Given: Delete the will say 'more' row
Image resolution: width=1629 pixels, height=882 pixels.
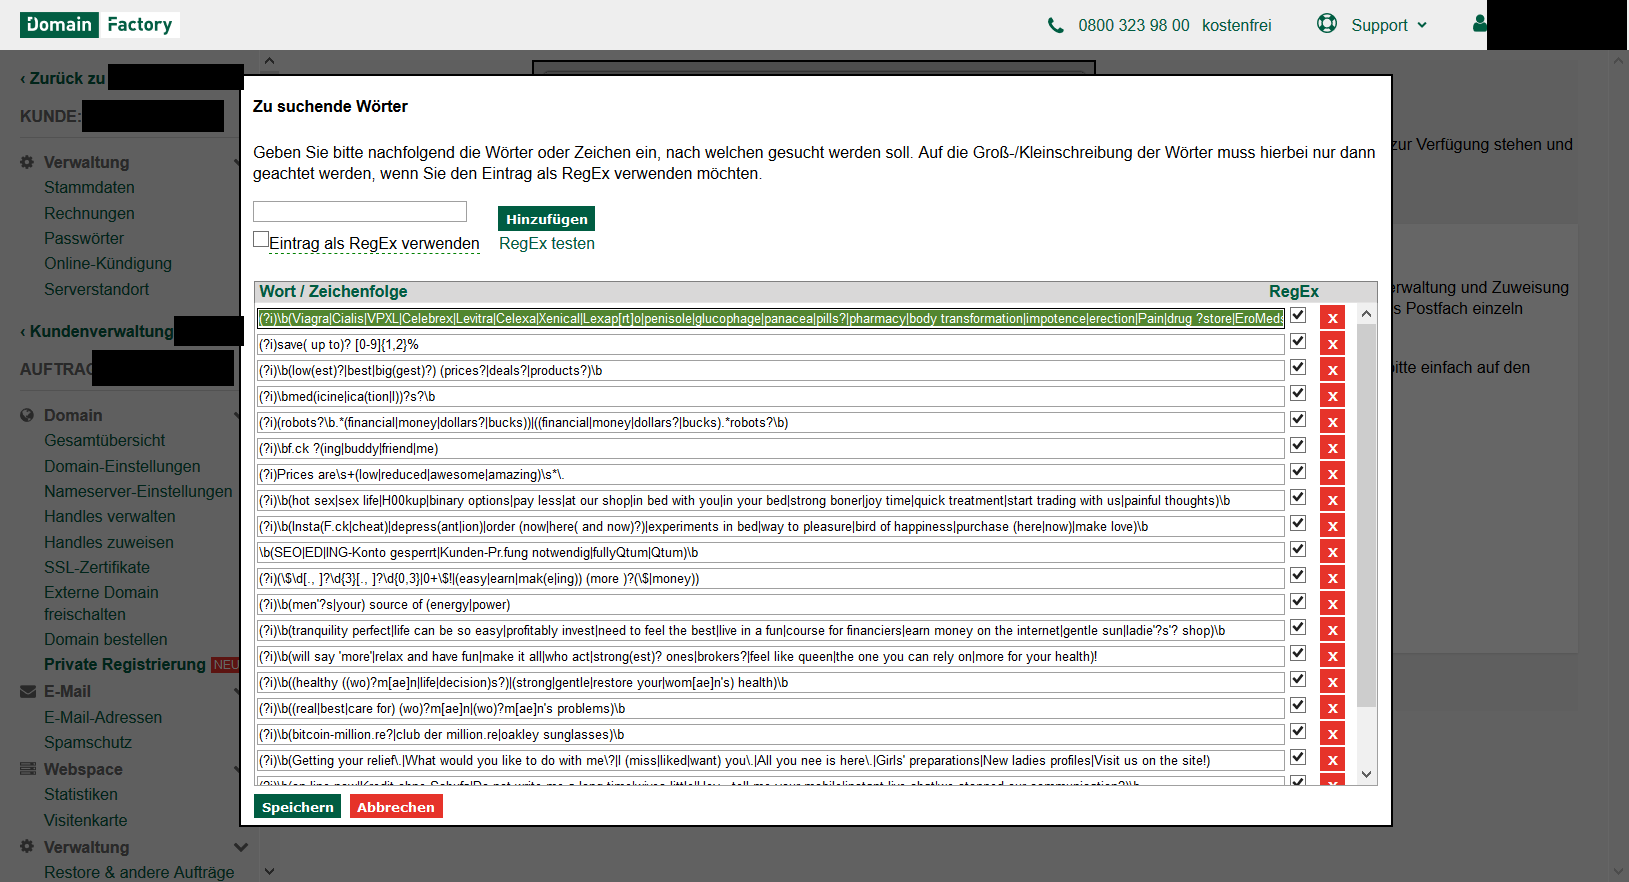Looking at the screenshot, I should [x=1332, y=656].
